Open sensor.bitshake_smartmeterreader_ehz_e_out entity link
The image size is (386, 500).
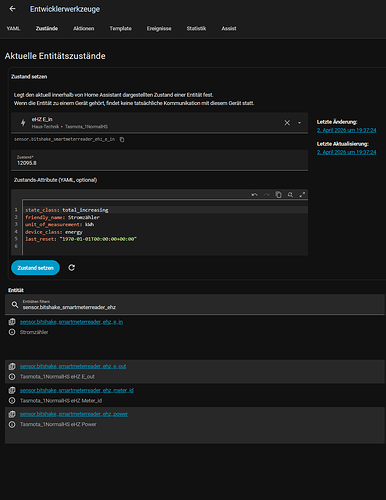coord(73,366)
